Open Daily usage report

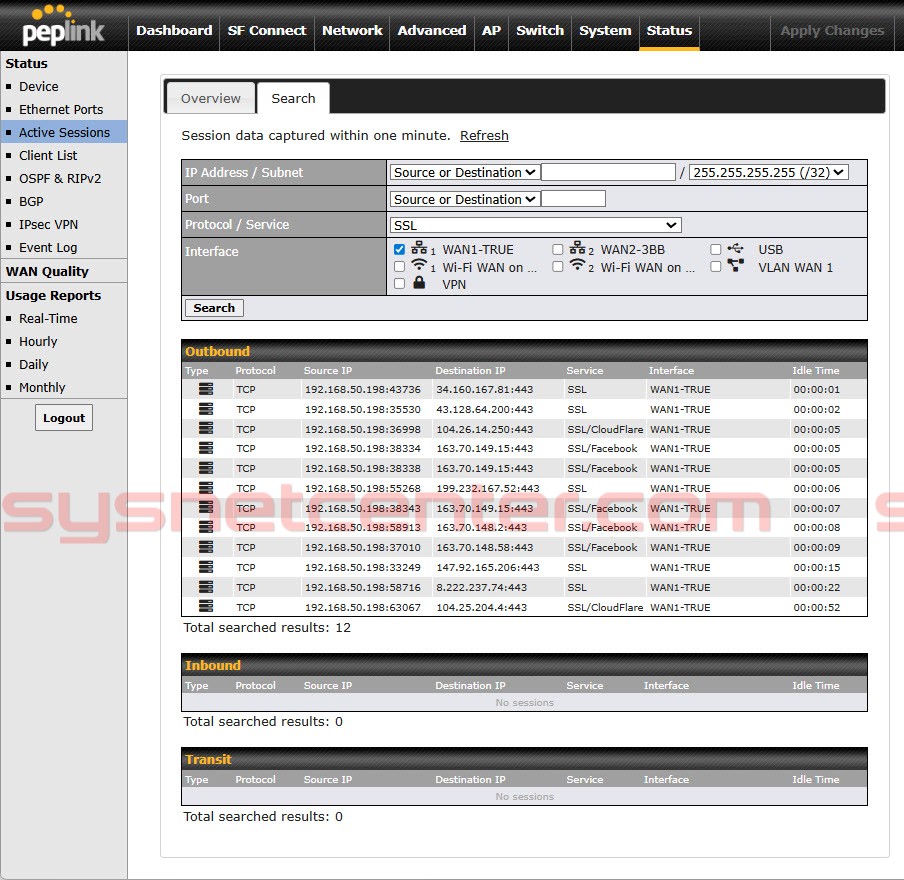click(x=33, y=364)
